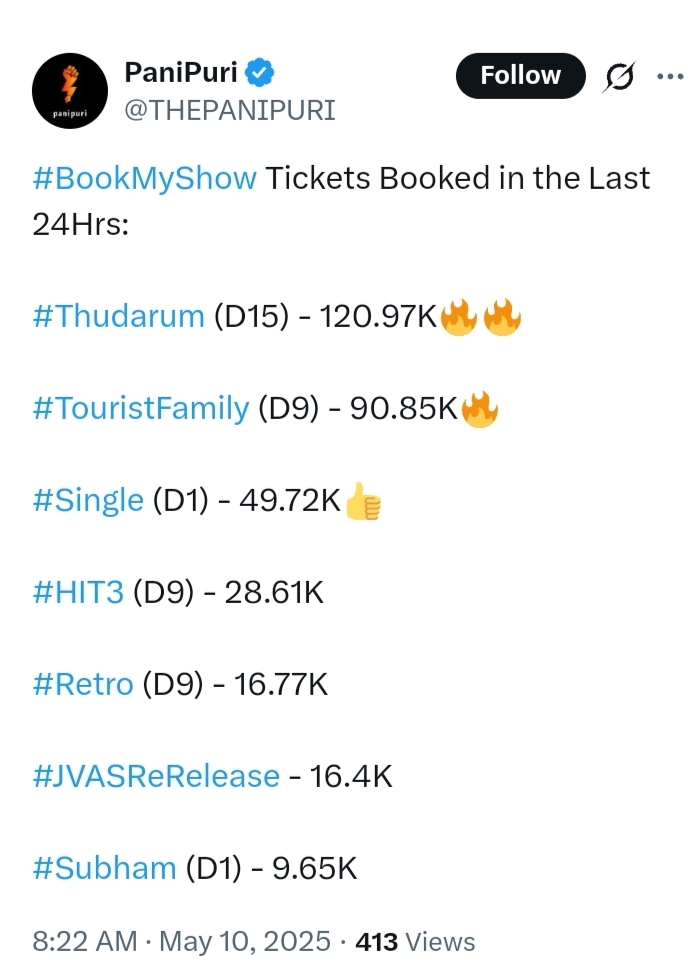The image size is (691, 965).
Task: Follow the PaniPuri account
Action: point(521,76)
